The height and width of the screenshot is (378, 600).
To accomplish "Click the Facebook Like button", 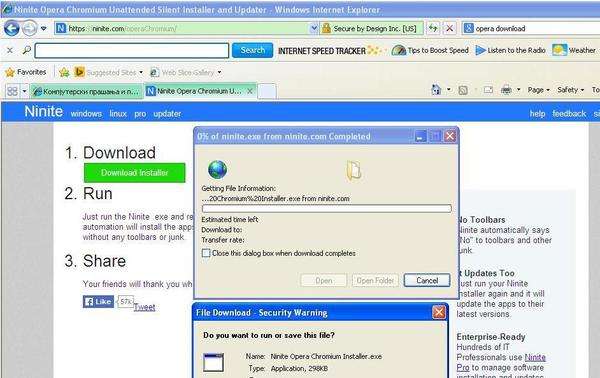I will [x=98, y=301].
